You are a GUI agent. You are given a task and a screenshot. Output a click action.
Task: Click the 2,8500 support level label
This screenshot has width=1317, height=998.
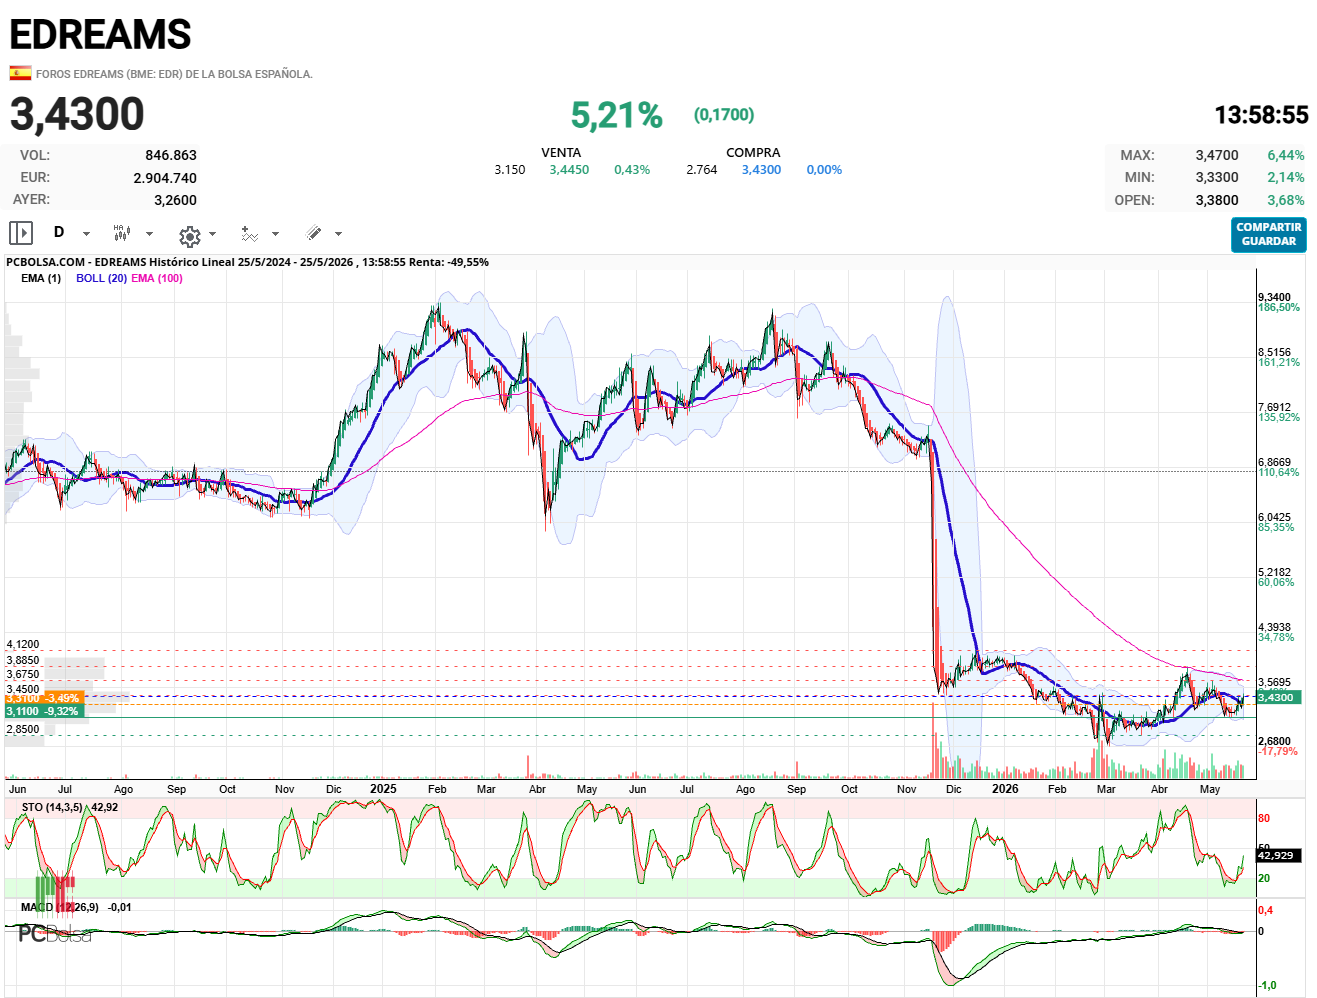point(23,729)
